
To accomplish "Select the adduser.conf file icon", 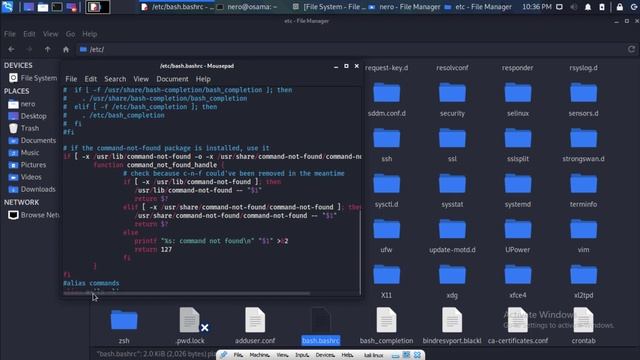I will click(255, 320).
